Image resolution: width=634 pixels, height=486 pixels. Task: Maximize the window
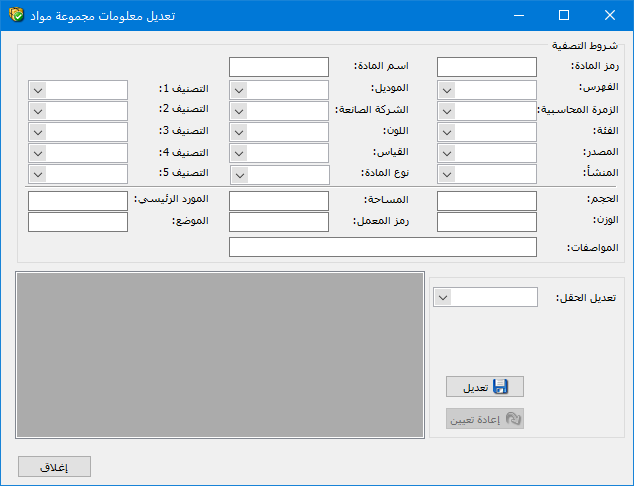564,15
